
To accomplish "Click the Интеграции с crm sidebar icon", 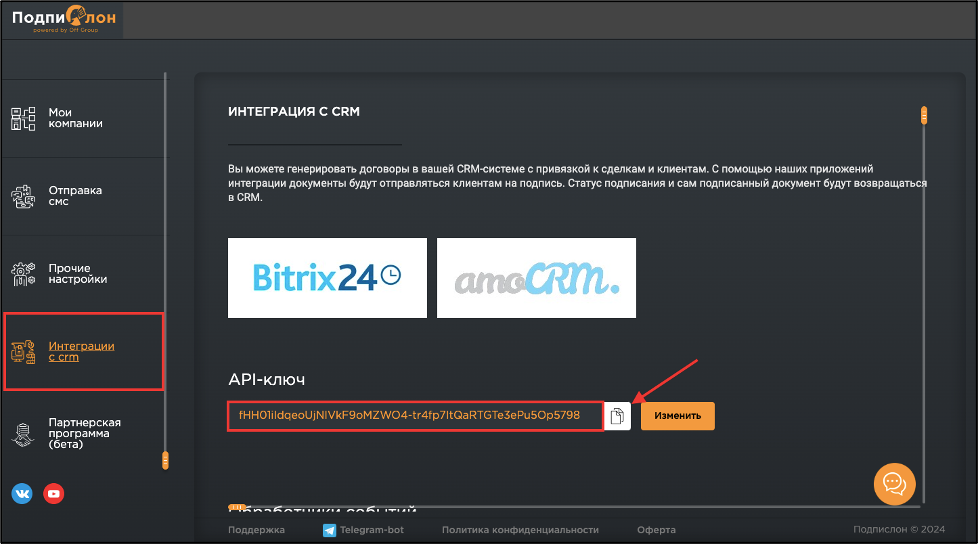I will click(23, 352).
